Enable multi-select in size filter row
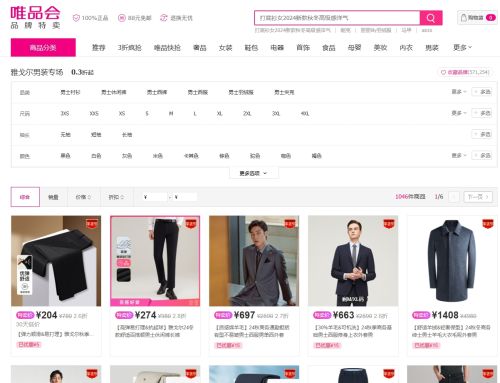Screen dimensions: 500x383 coord(482,113)
